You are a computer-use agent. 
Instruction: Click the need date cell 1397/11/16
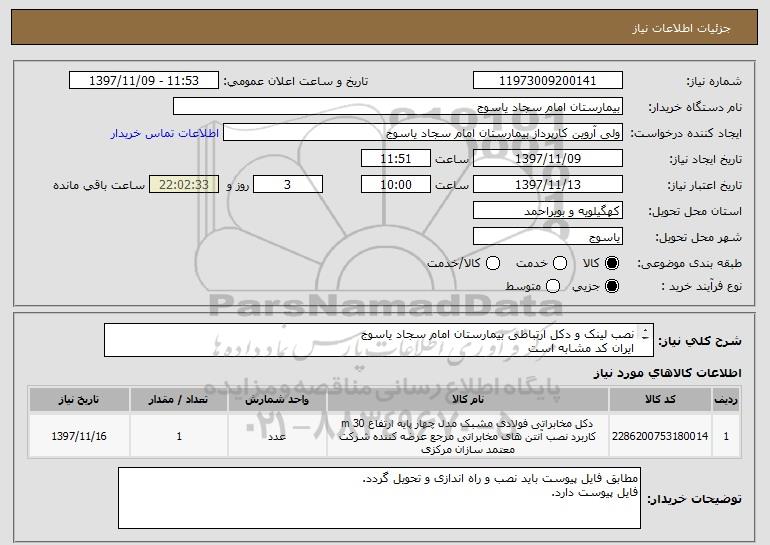pyautogui.click(x=79, y=436)
